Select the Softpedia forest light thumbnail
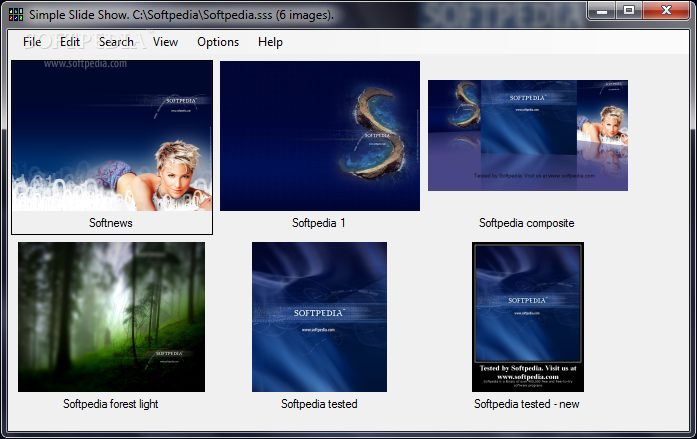697x439 pixels. [112, 317]
